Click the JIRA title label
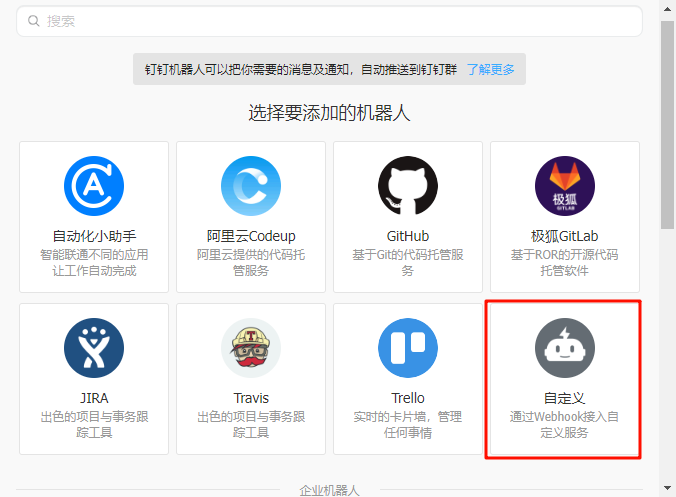The image size is (676, 497). pos(94,398)
